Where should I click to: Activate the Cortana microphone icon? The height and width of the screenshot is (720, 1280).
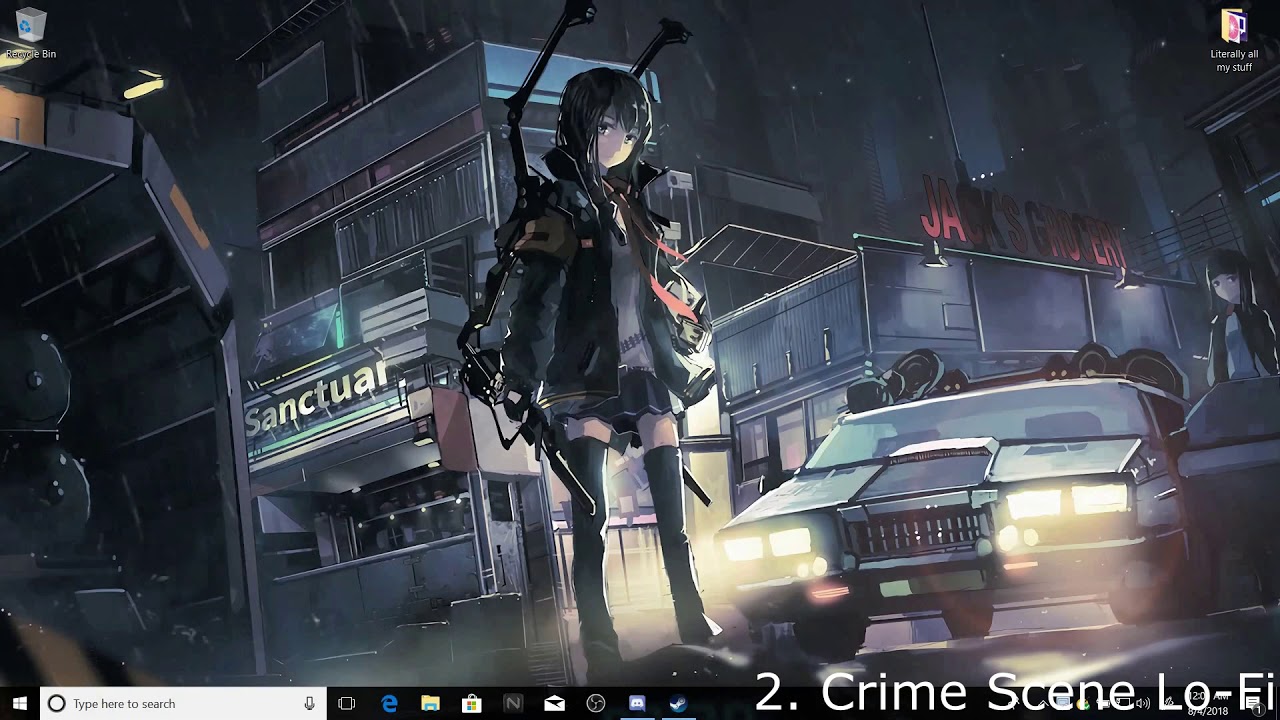pos(309,704)
